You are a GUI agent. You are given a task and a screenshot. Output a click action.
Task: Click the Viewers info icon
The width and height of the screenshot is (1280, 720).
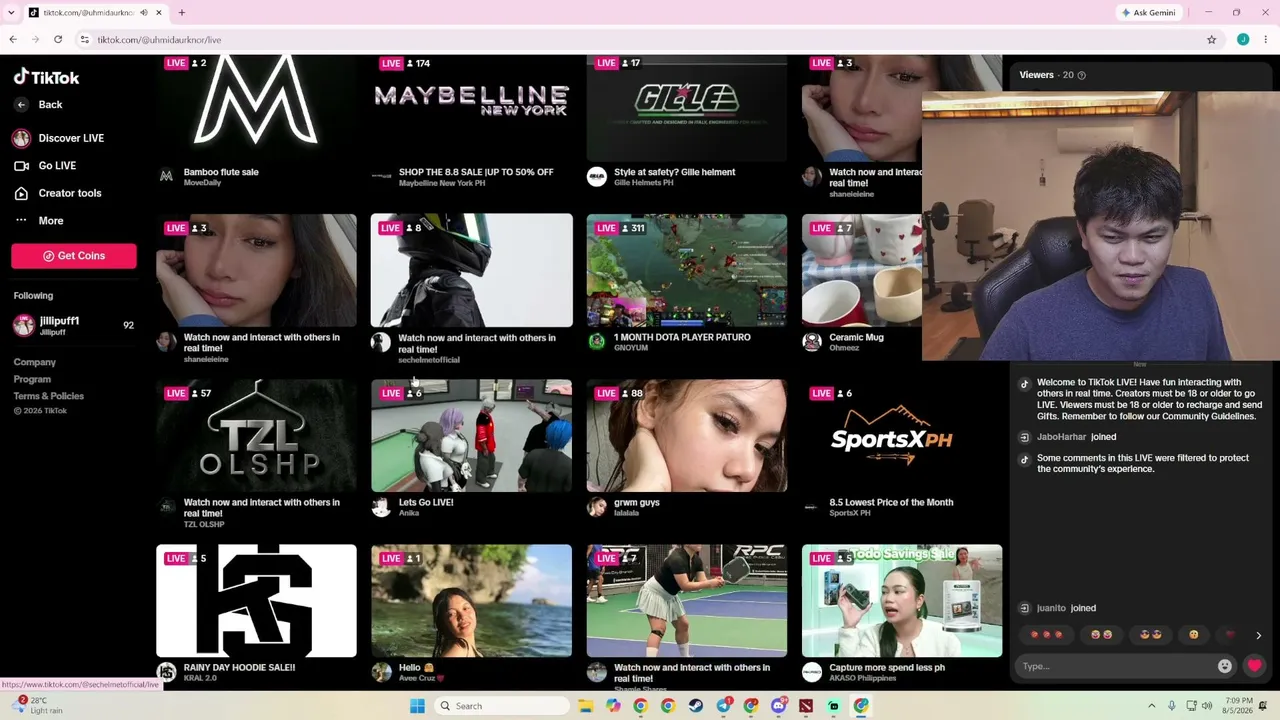[x=1081, y=75]
